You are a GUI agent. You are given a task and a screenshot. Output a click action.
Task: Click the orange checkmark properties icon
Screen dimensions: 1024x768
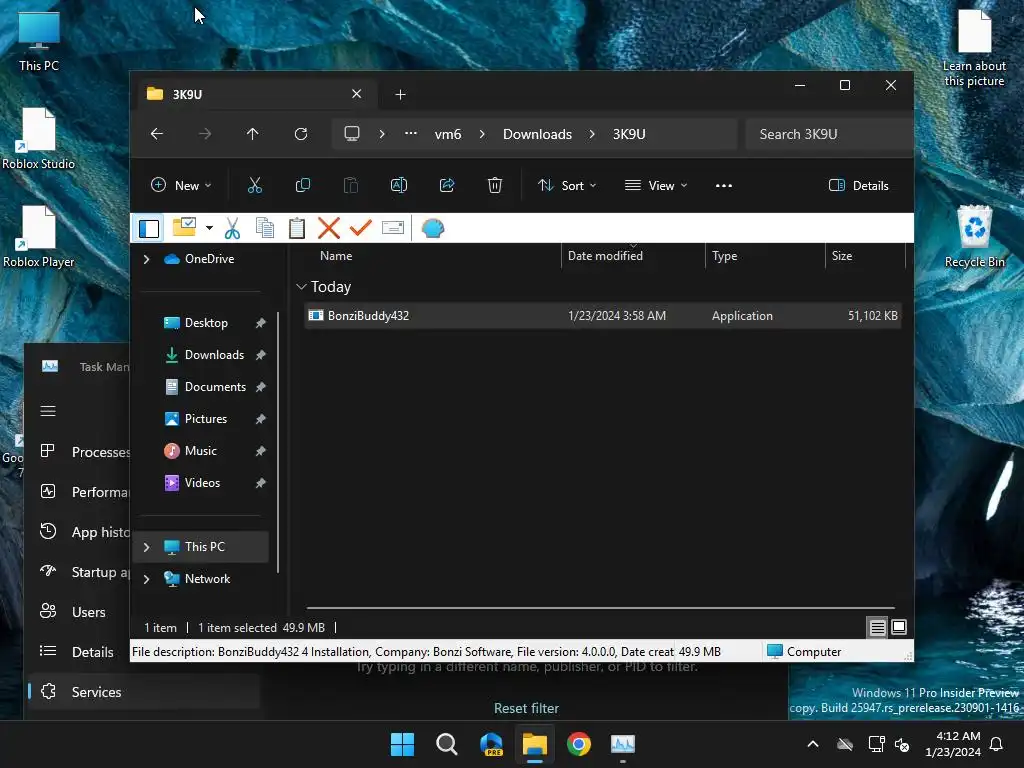360,227
